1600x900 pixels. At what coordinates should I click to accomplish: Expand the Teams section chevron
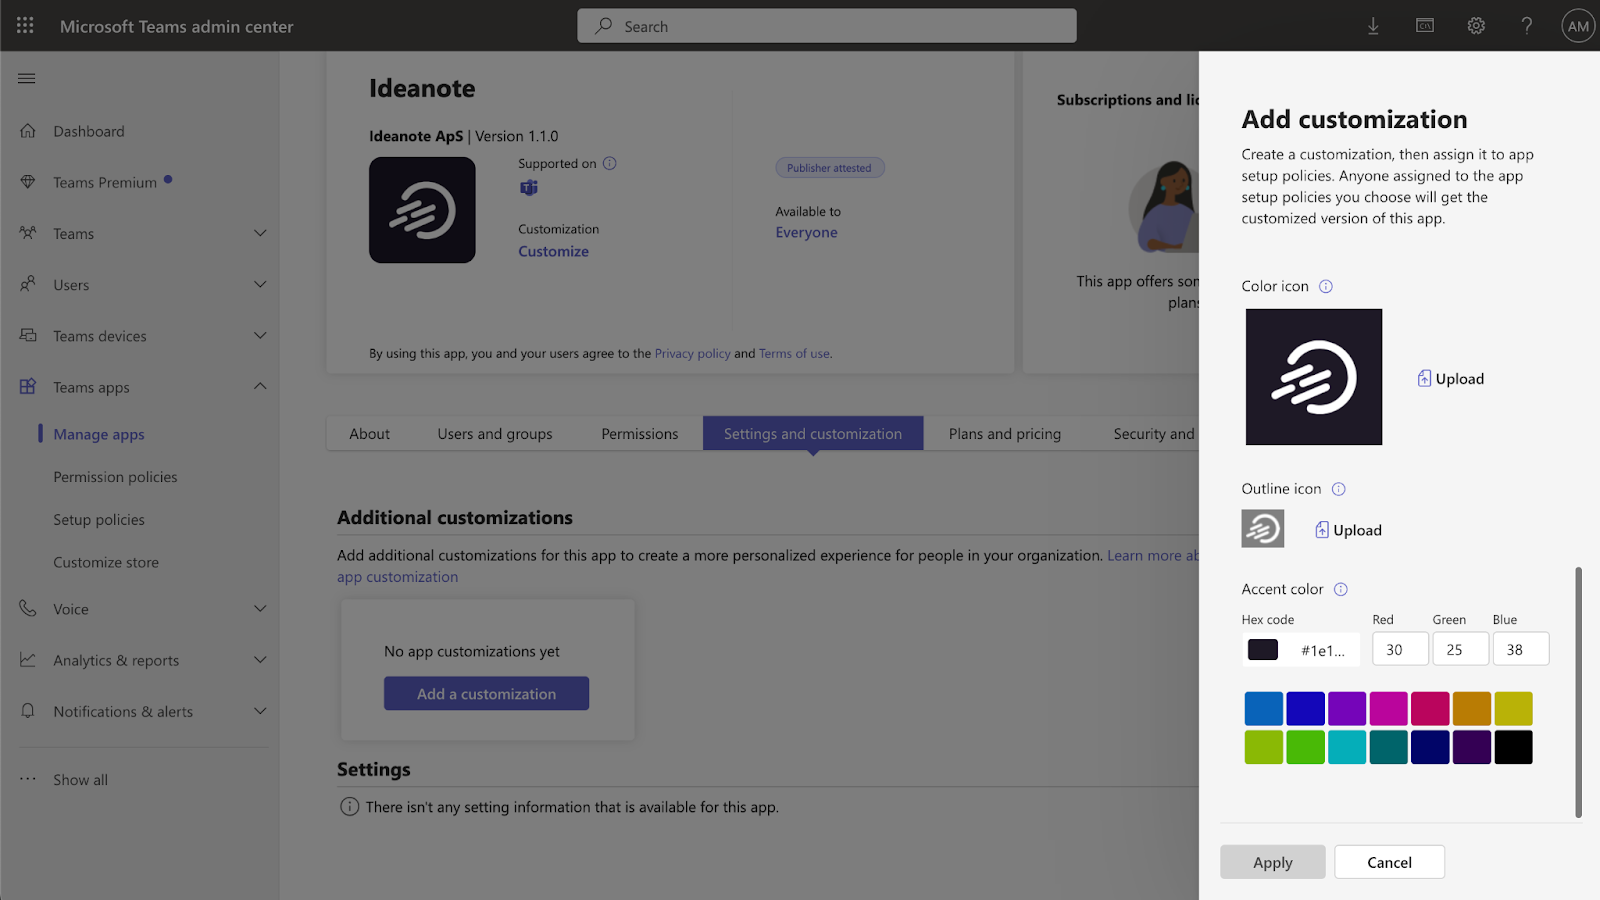pyautogui.click(x=260, y=233)
